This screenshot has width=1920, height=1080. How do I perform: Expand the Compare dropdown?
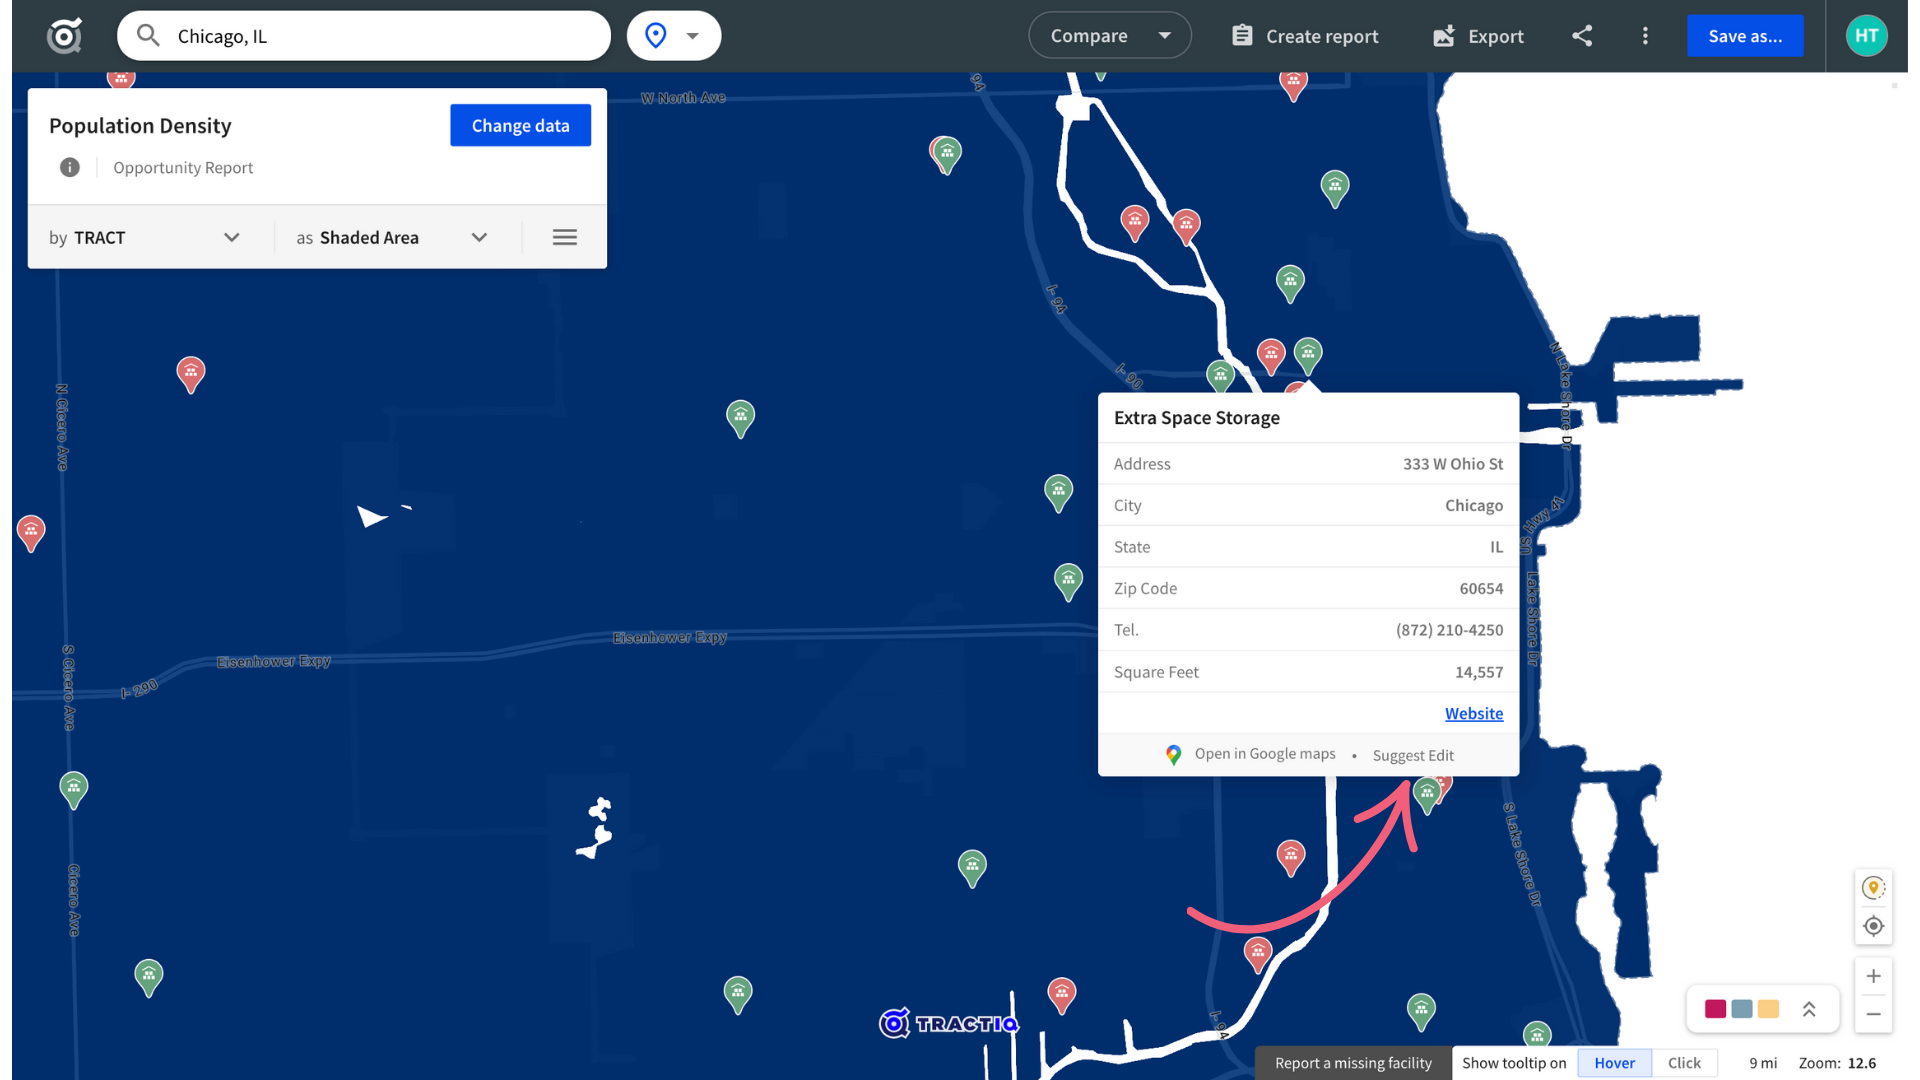click(x=1110, y=36)
